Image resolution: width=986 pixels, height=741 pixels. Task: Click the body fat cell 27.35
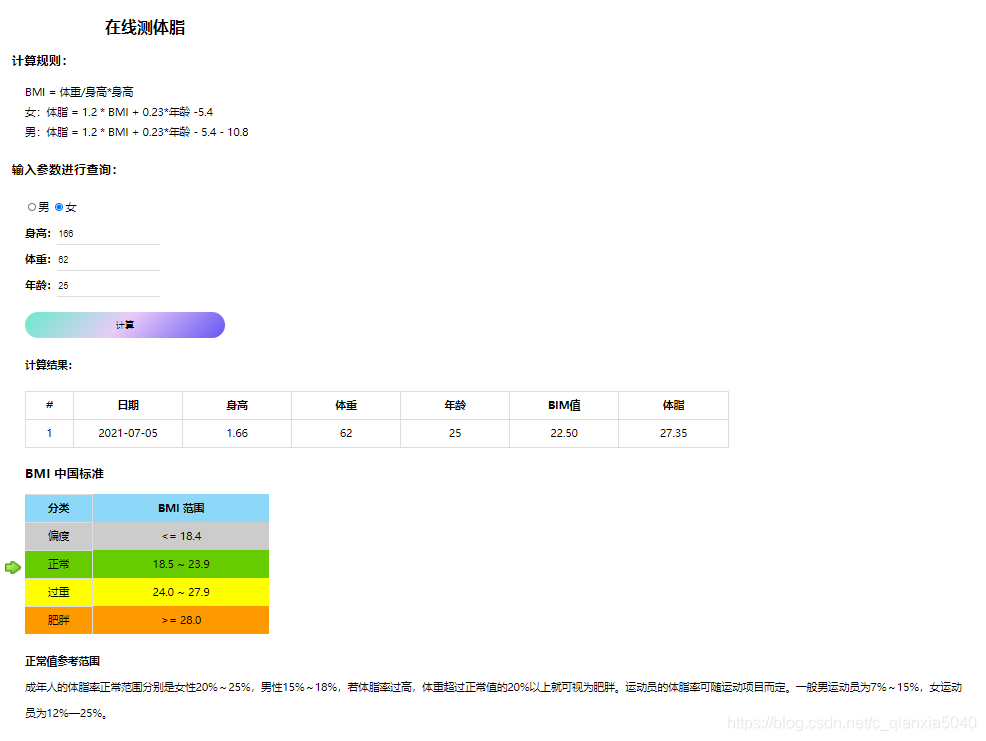[673, 433]
